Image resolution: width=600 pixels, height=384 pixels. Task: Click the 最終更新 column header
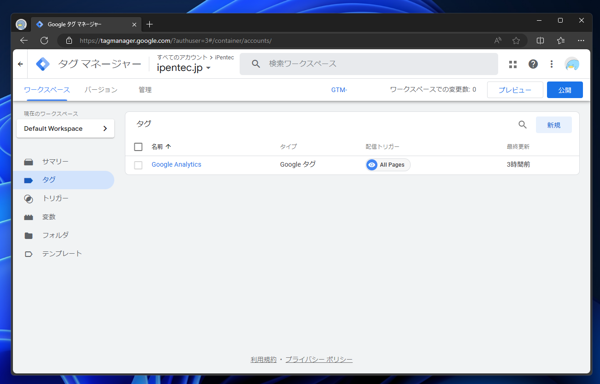[518, 146]
